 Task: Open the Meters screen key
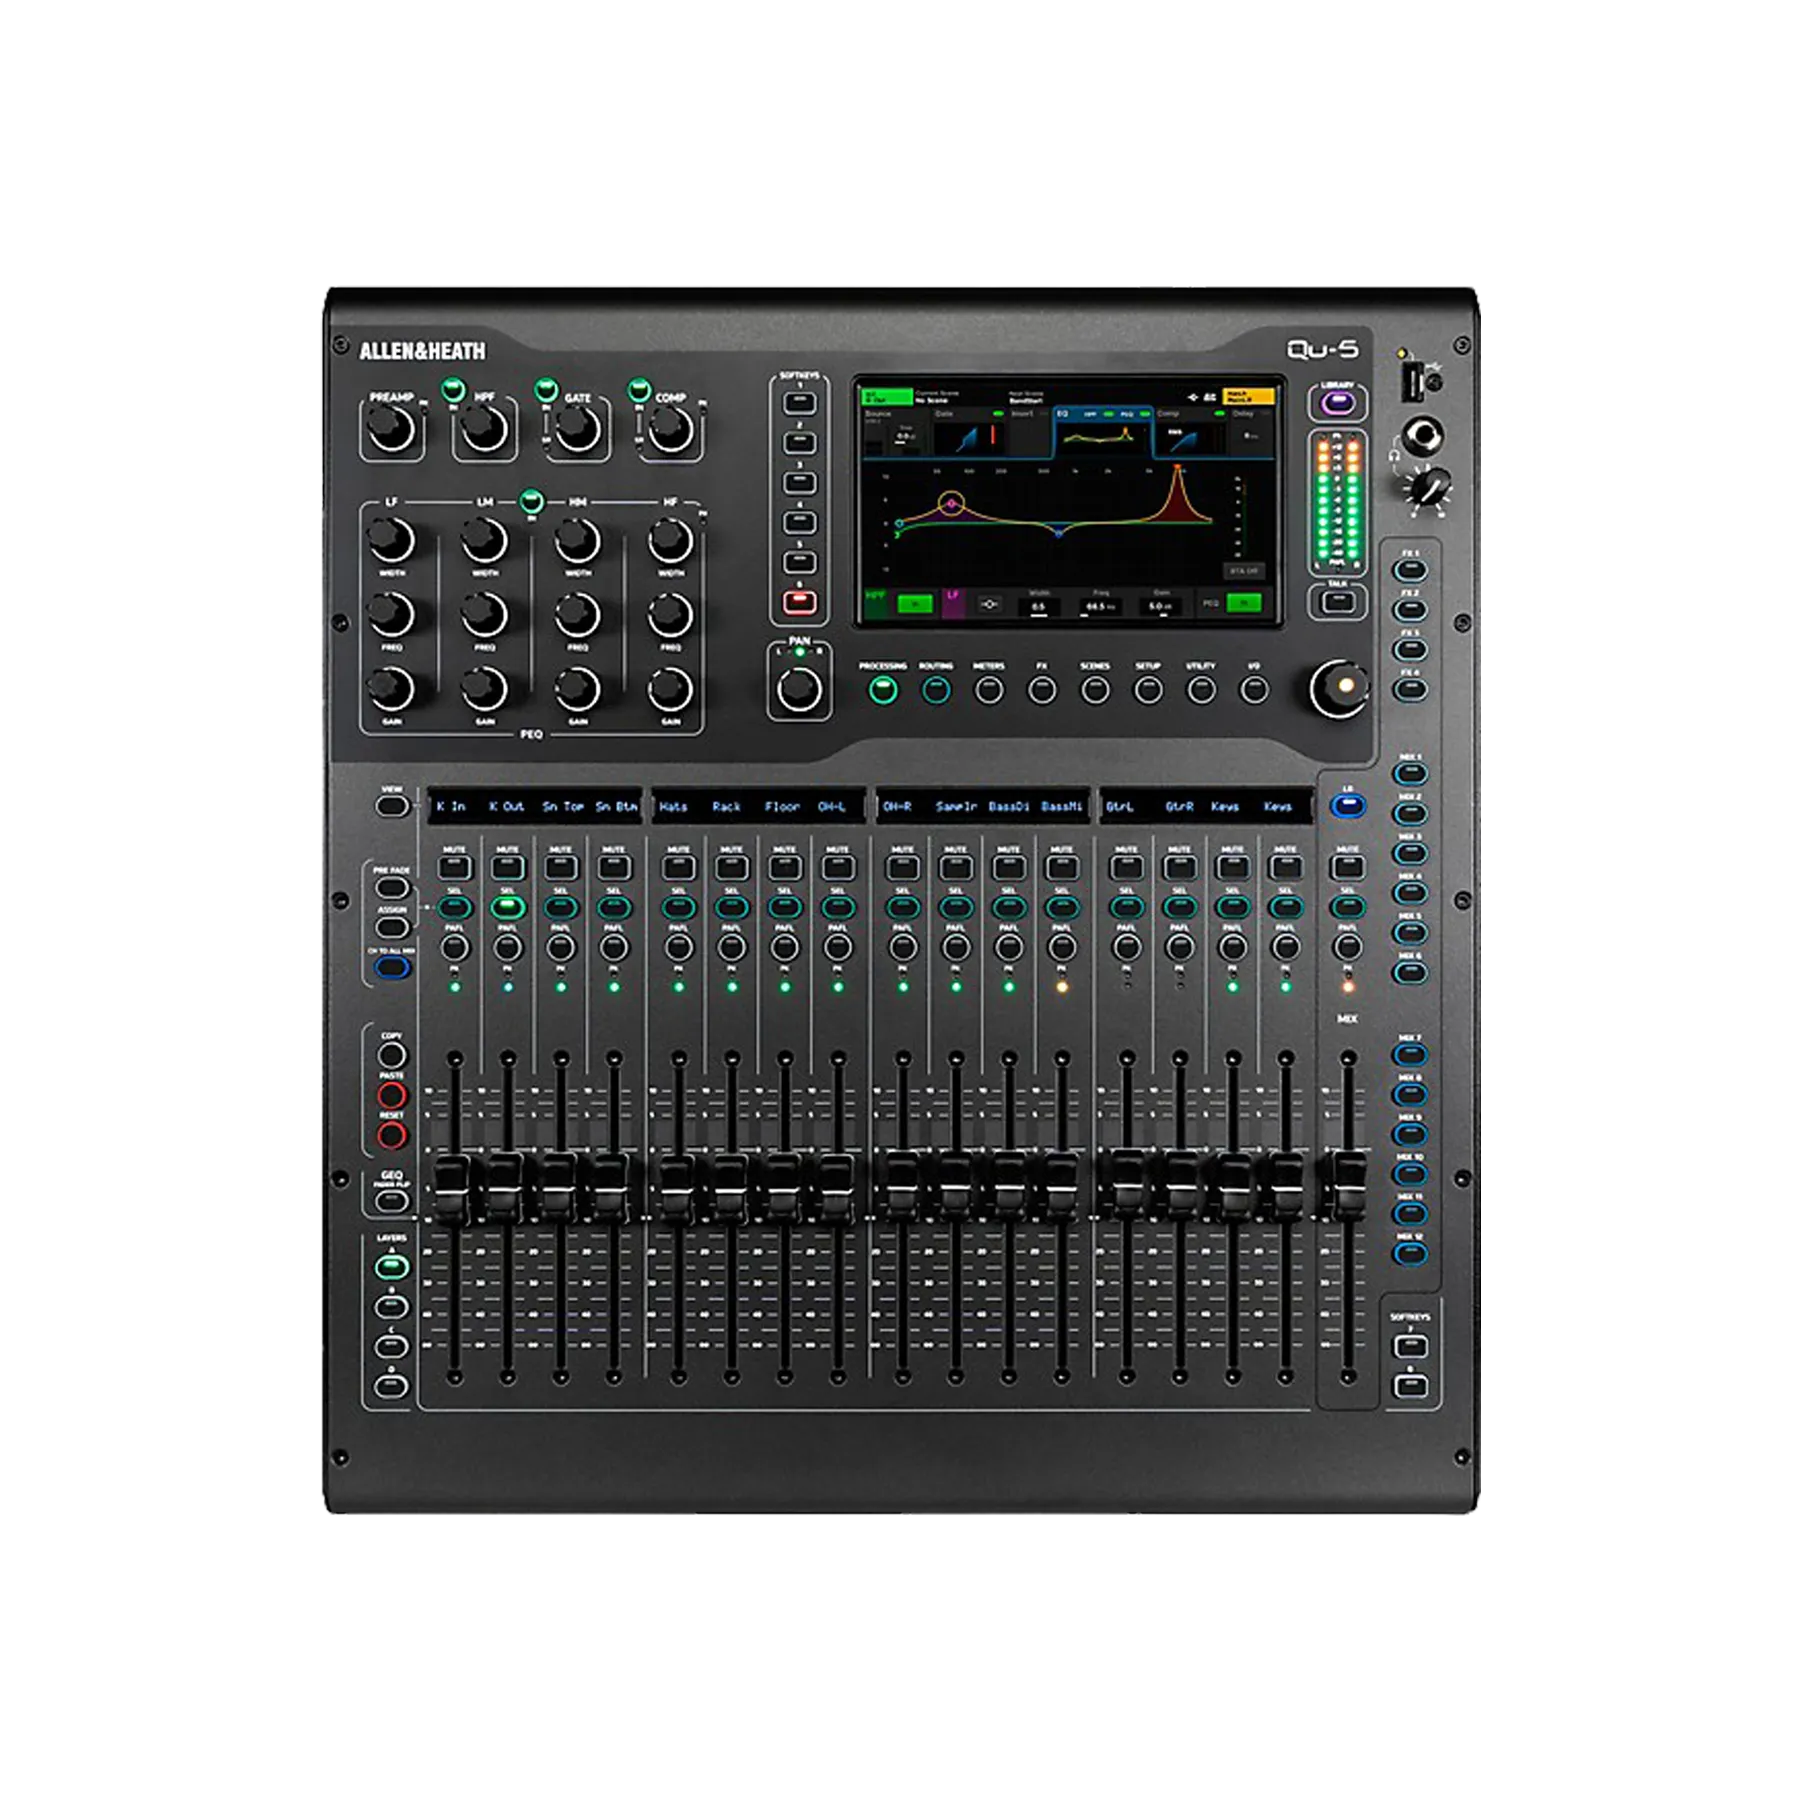[989, 689]
